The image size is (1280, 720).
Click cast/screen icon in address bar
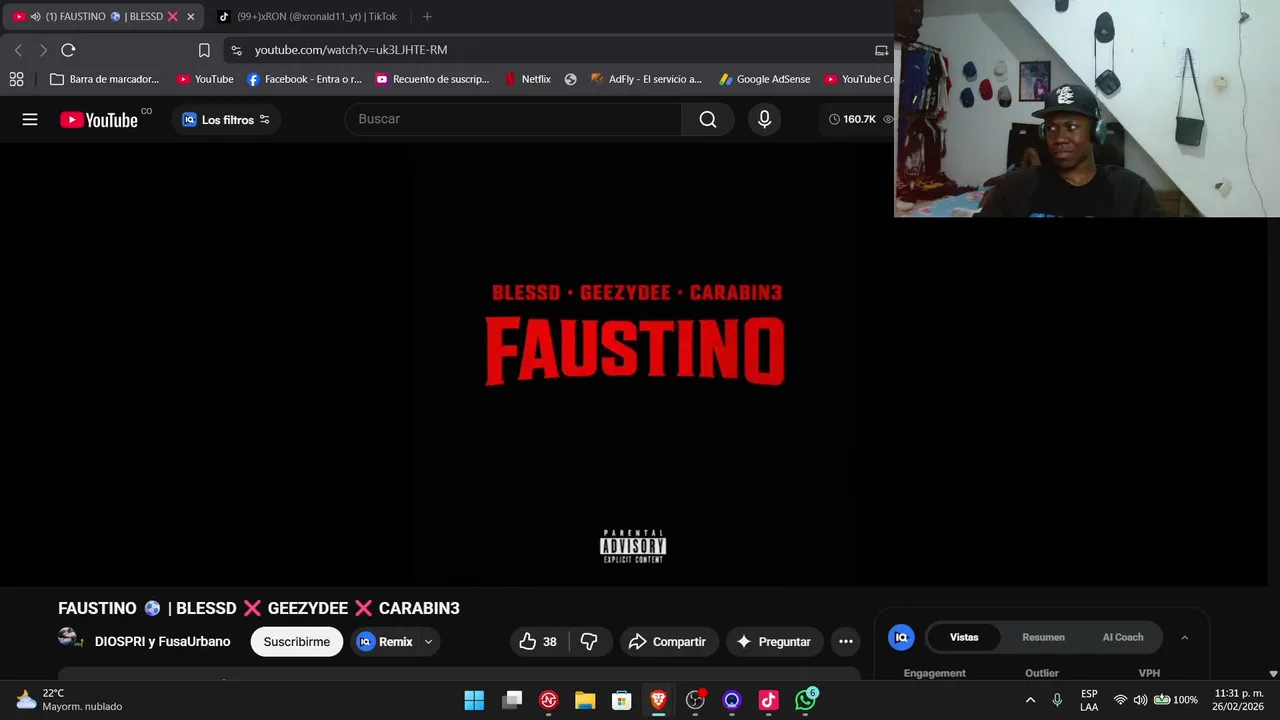[x=881, y=50]
